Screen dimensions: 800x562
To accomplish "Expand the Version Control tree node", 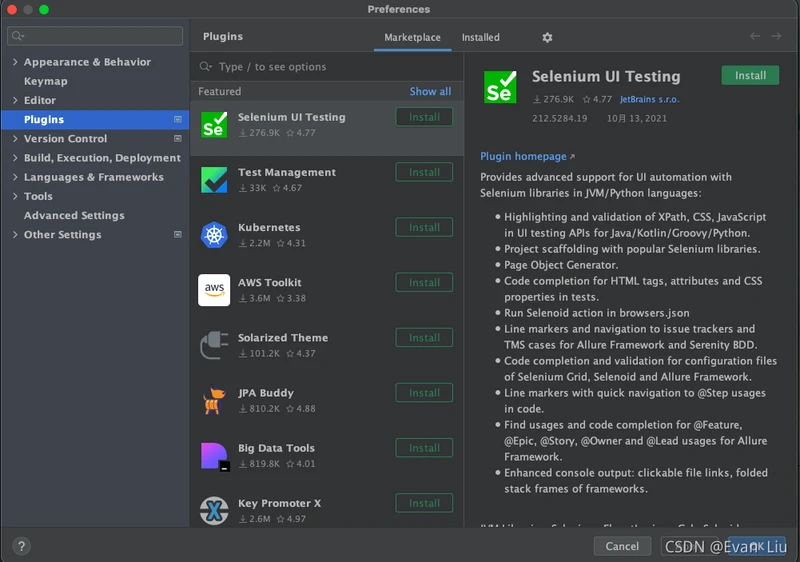I will coord(15,139).
